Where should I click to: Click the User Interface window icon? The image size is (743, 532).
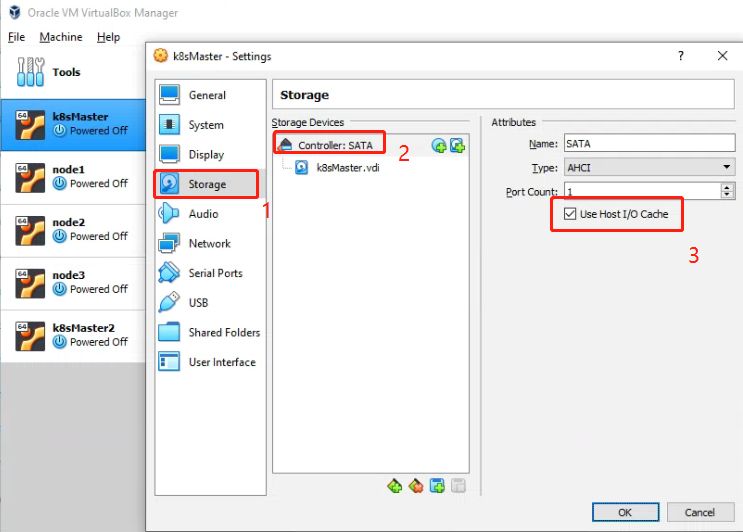point(169,361)
